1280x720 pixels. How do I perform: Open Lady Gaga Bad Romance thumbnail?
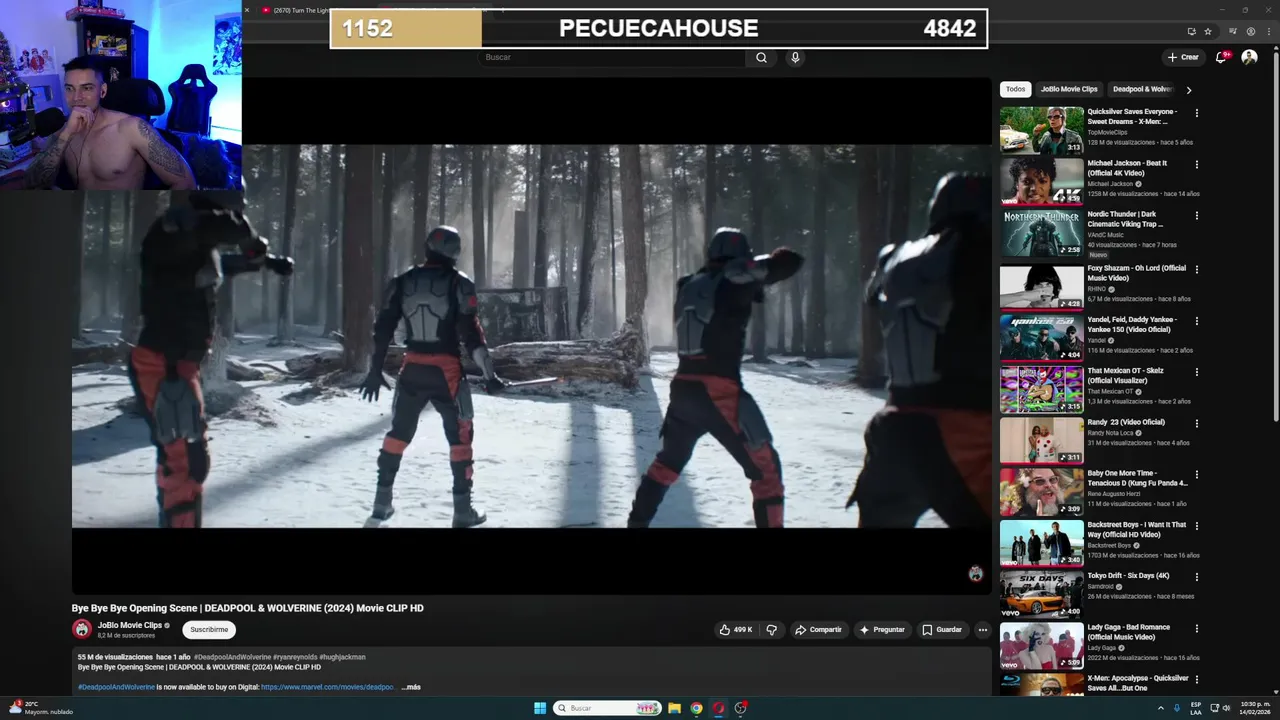tap(1042, 645)
